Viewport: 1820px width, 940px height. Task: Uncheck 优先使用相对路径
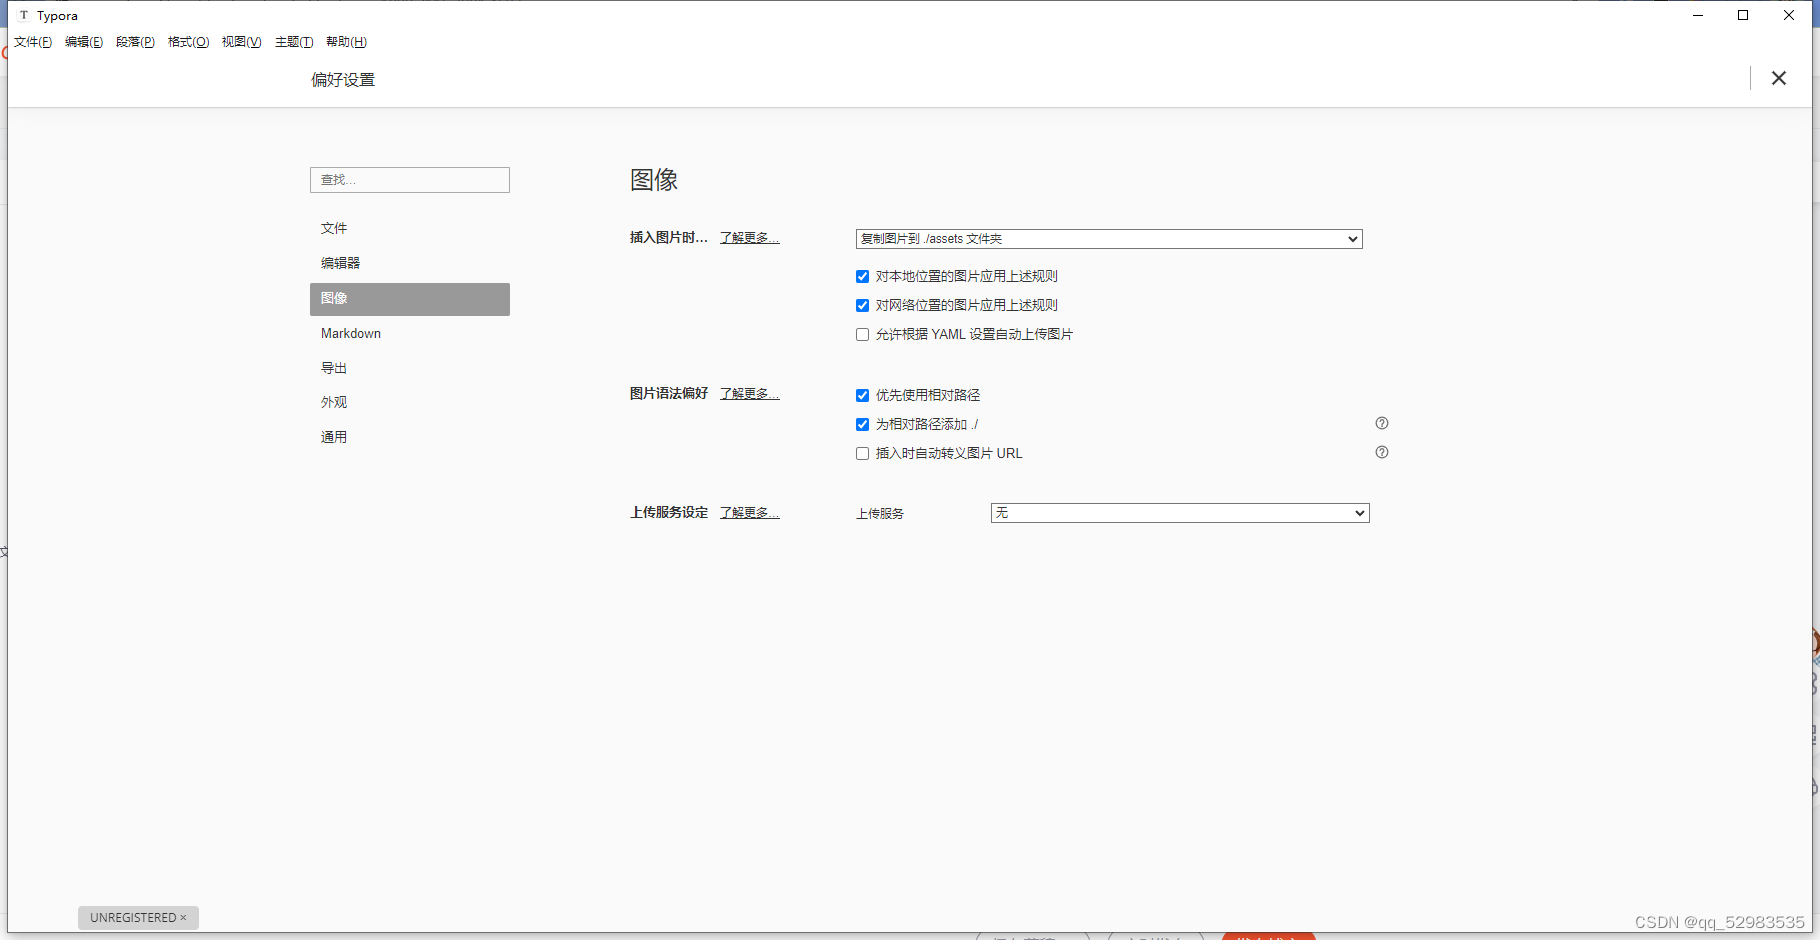pyautogui.click(x=862, y=396)
